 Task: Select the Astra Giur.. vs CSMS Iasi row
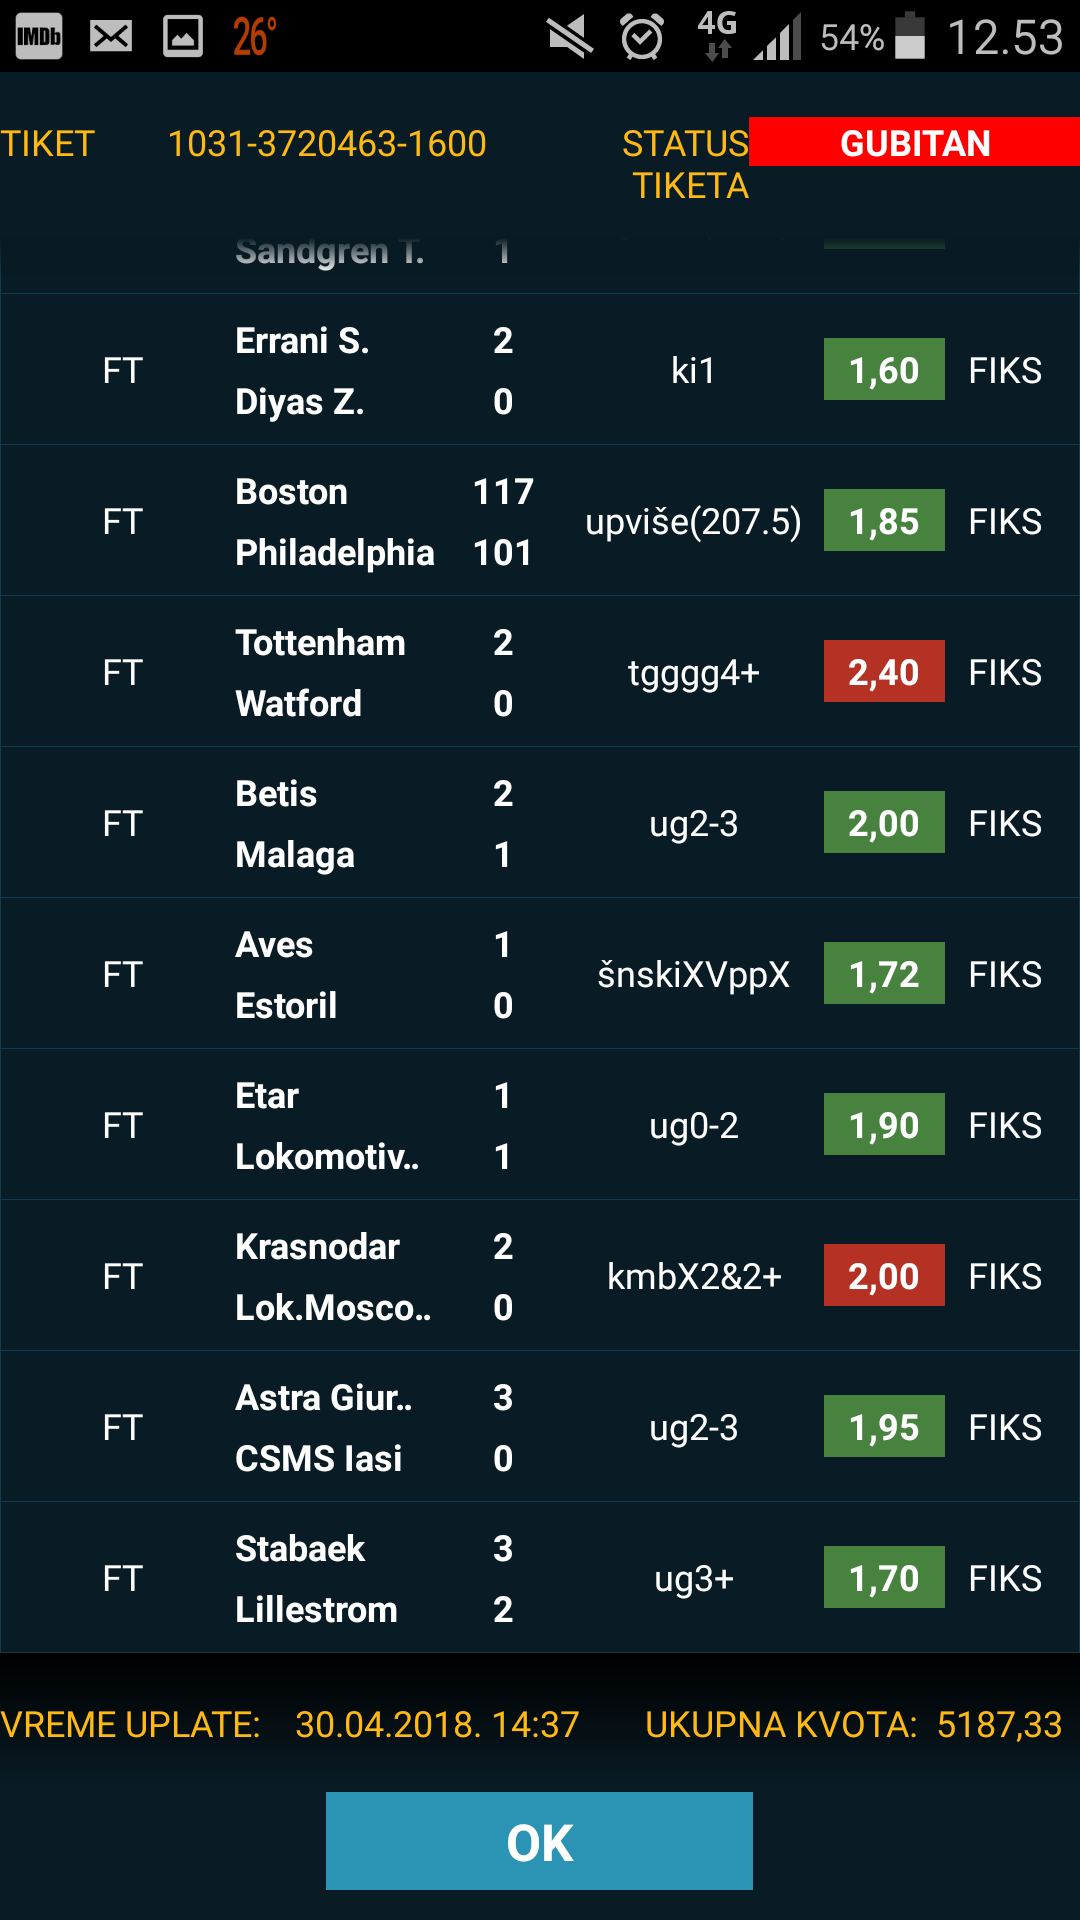coord(540,1427)
